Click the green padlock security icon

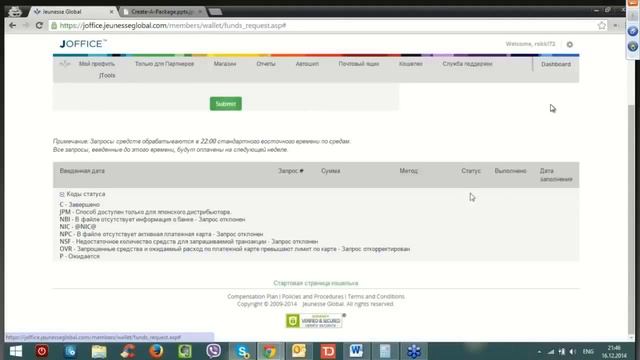point(54,25)
